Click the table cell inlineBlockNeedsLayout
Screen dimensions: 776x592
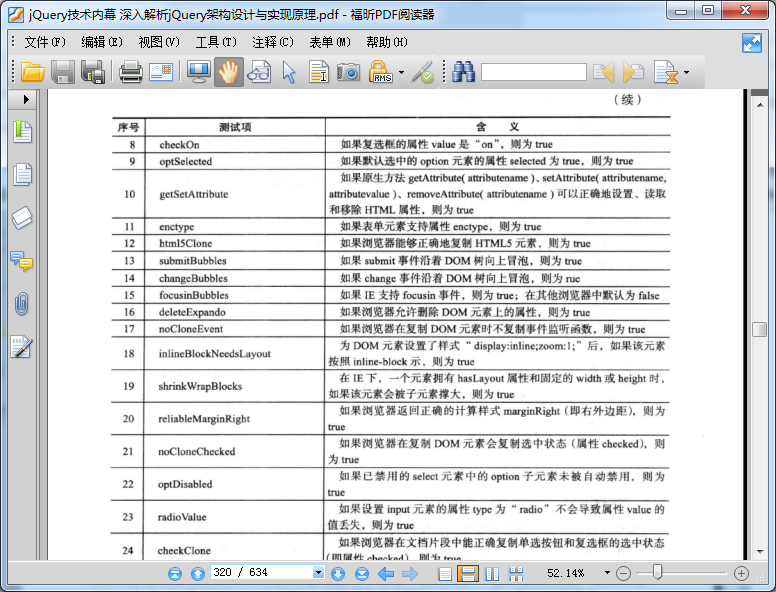point(214,353)
